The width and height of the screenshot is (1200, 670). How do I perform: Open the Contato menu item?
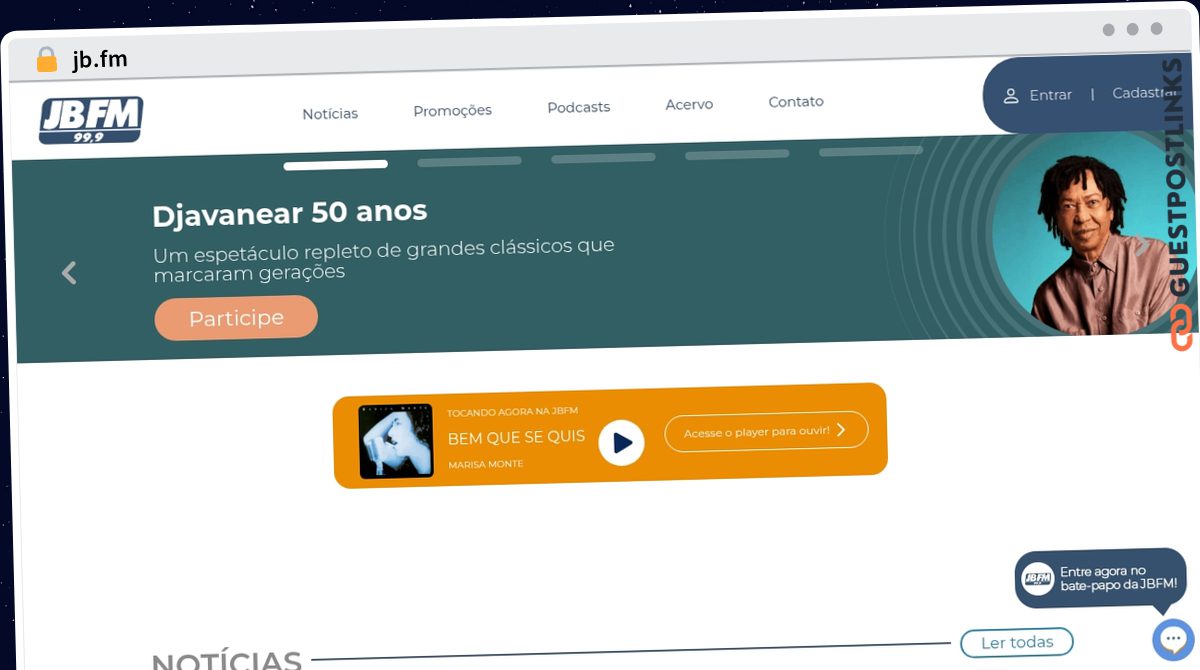(x=796, y=101)
